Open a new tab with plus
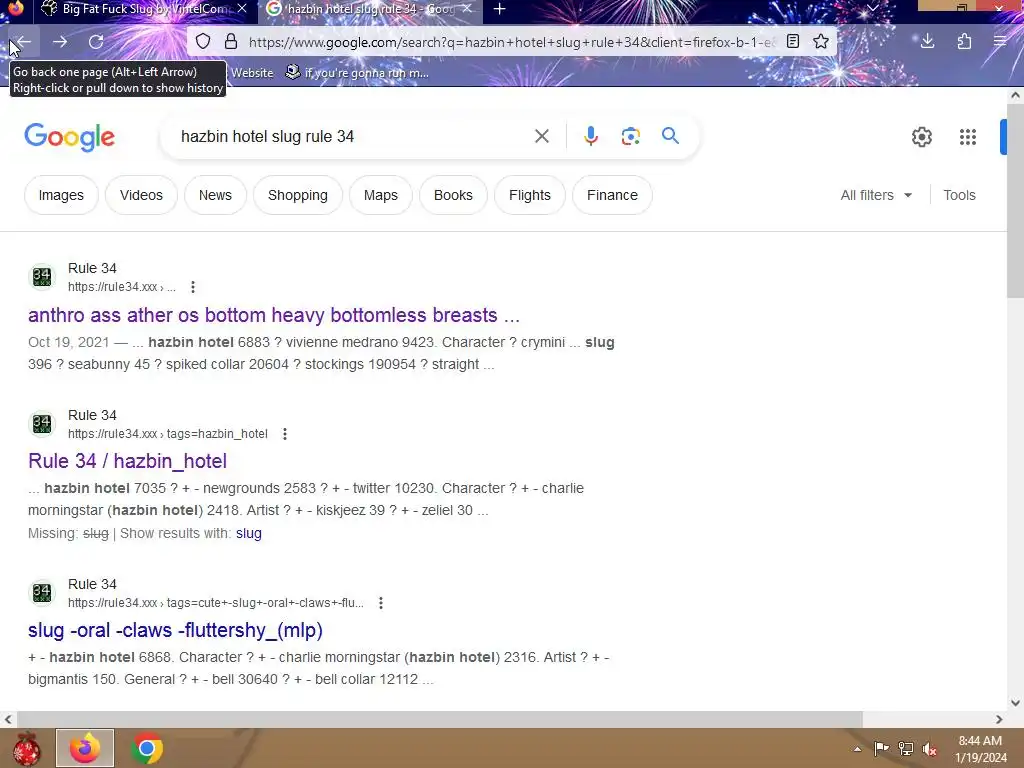1024x768 pixels. tap(500, 9)
